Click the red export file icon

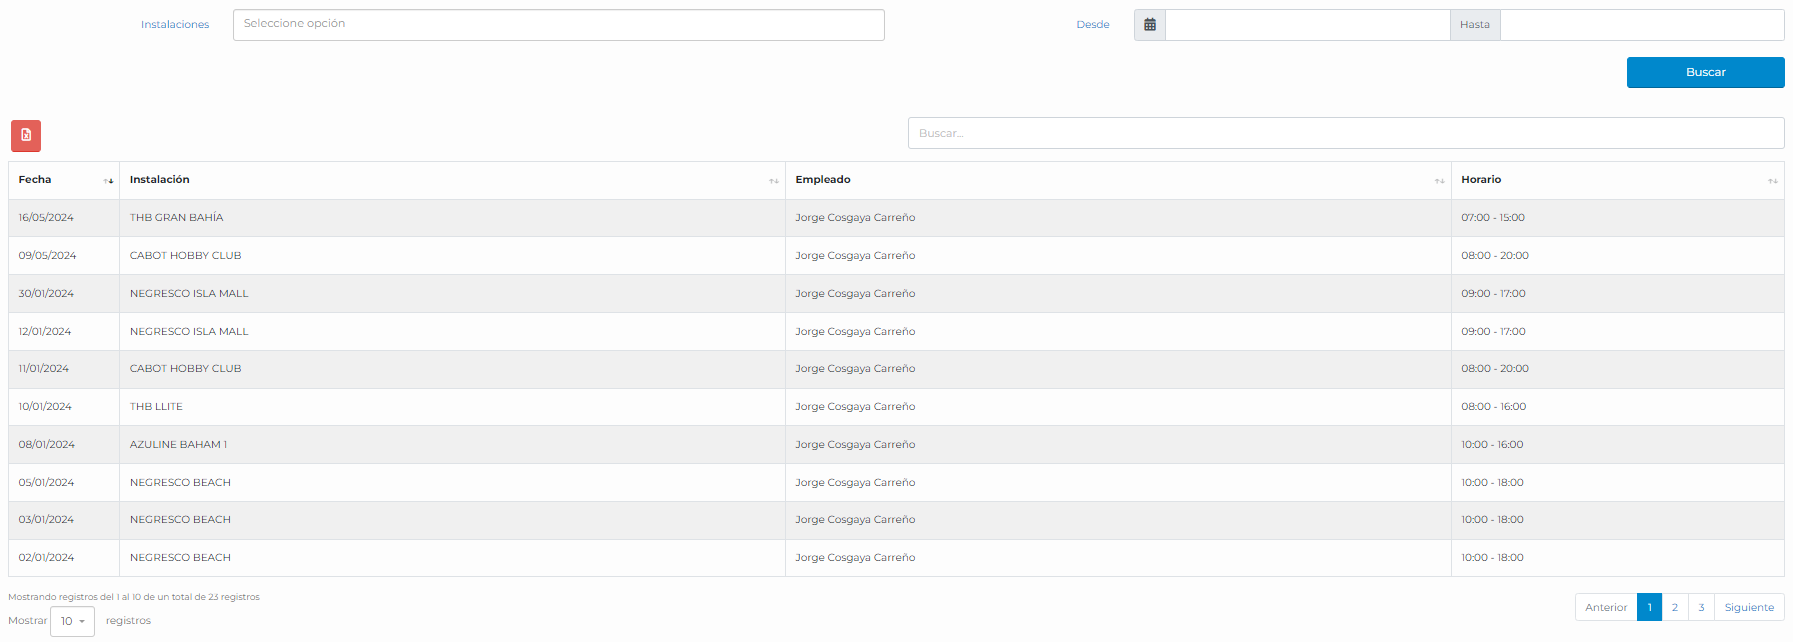26,135
